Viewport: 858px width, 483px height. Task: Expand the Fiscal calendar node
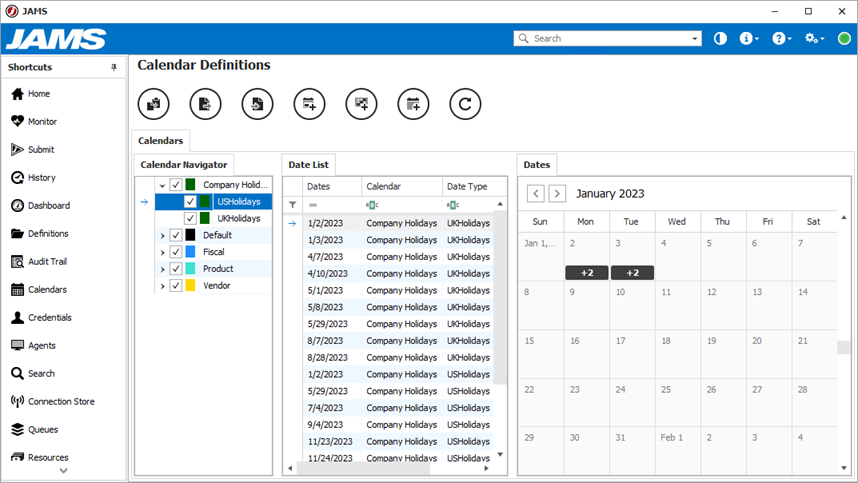[x=162, y=253]
